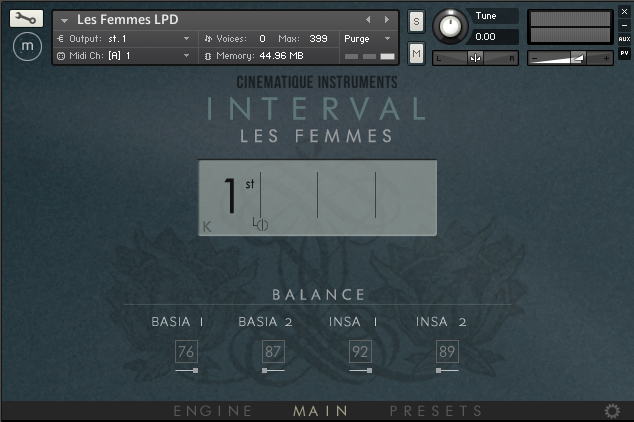Viewport: 634px width, 422px height.
Task: Click the INSA 2 value box showing 89
Action: pyautogui.click(x=447, y=351)
